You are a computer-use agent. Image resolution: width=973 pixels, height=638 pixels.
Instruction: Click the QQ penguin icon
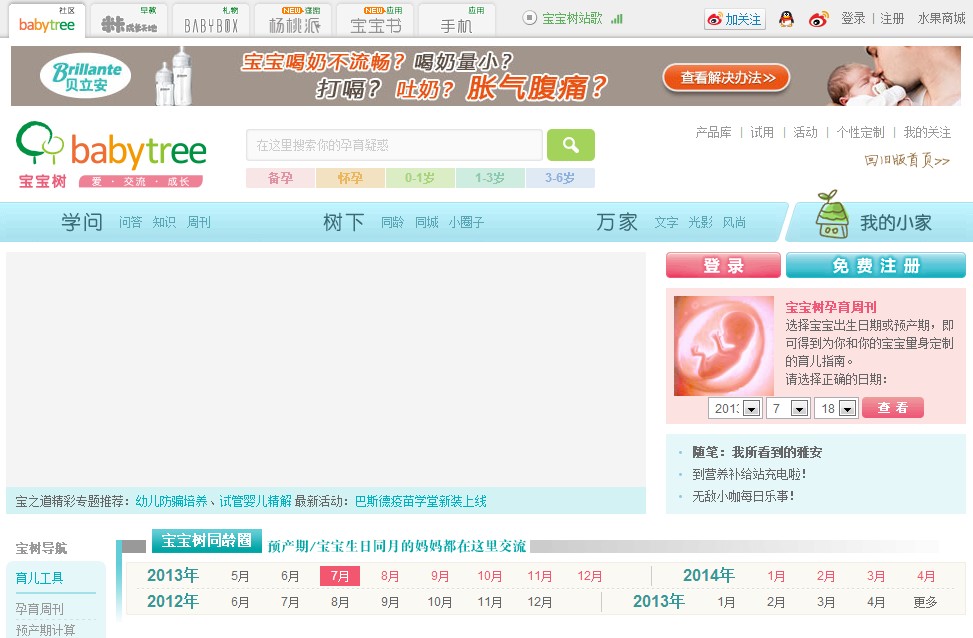tap(786, 19)
